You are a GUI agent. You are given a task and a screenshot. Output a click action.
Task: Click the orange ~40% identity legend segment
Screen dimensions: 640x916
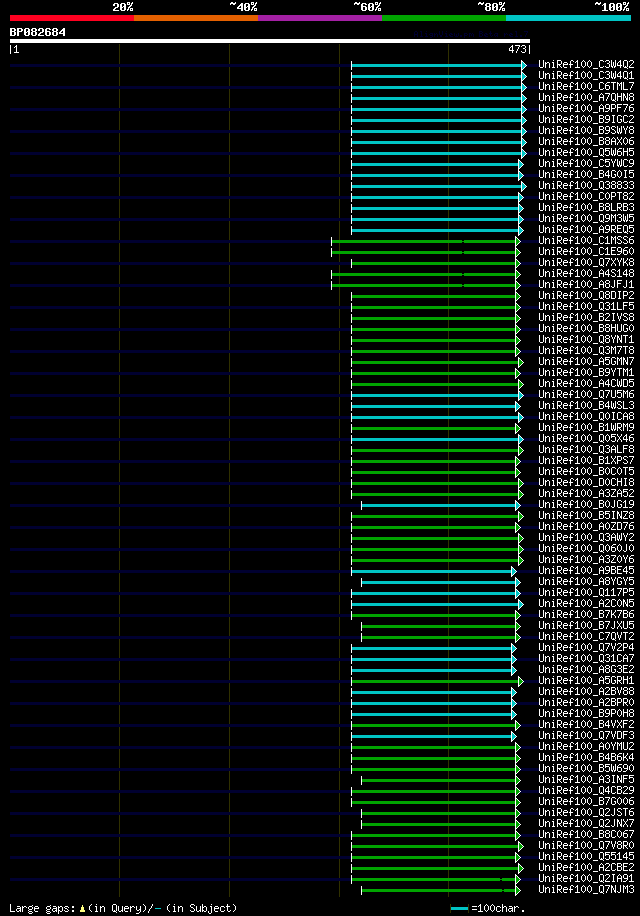point(196,18)
